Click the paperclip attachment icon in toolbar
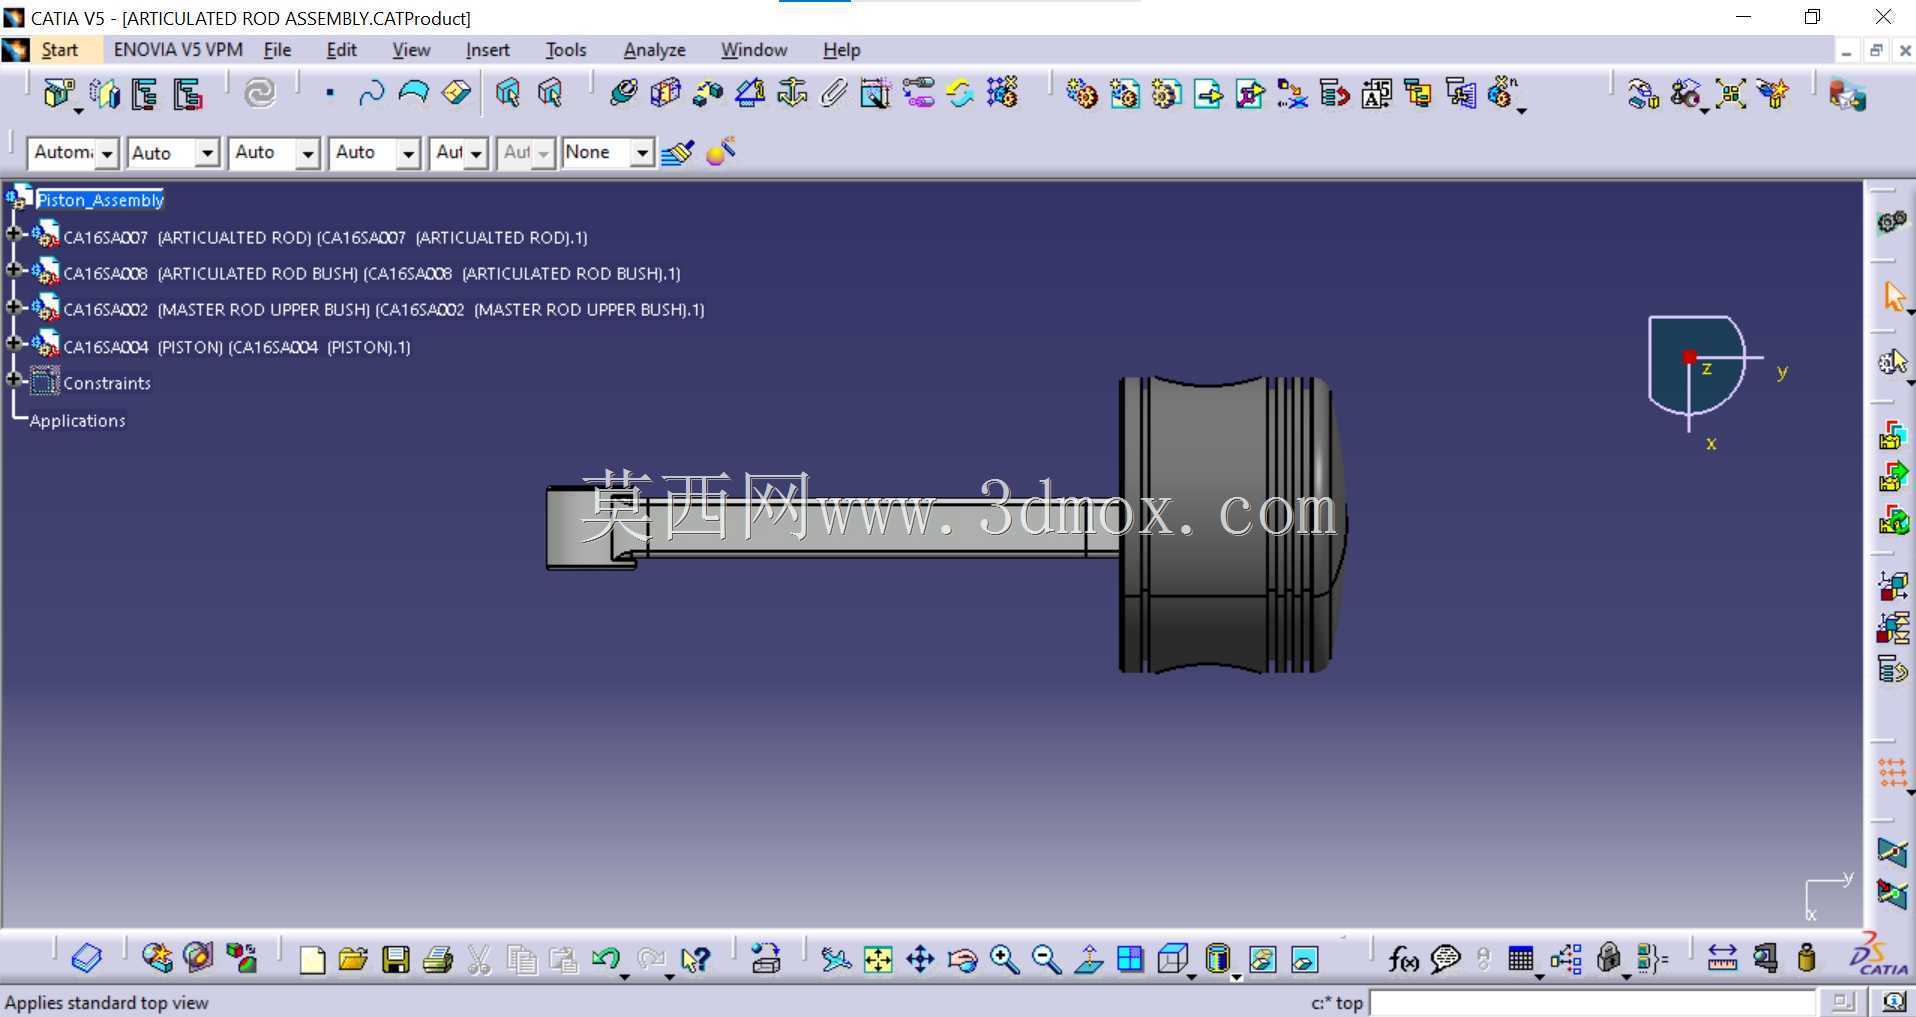The image size is (1916, 1017). coord(834,94)
